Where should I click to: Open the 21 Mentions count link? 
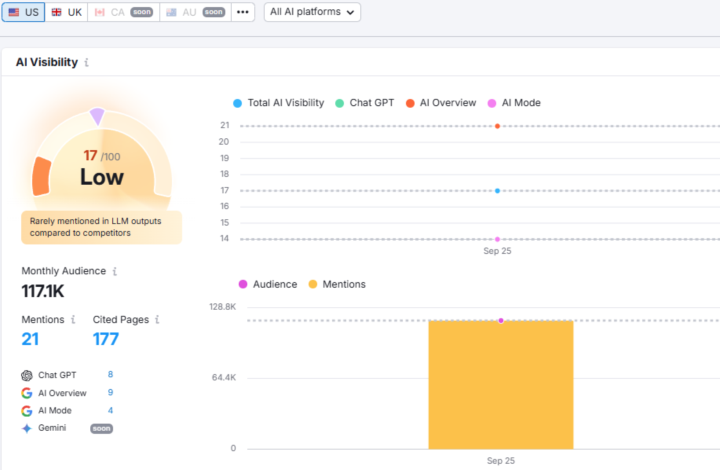30,339
